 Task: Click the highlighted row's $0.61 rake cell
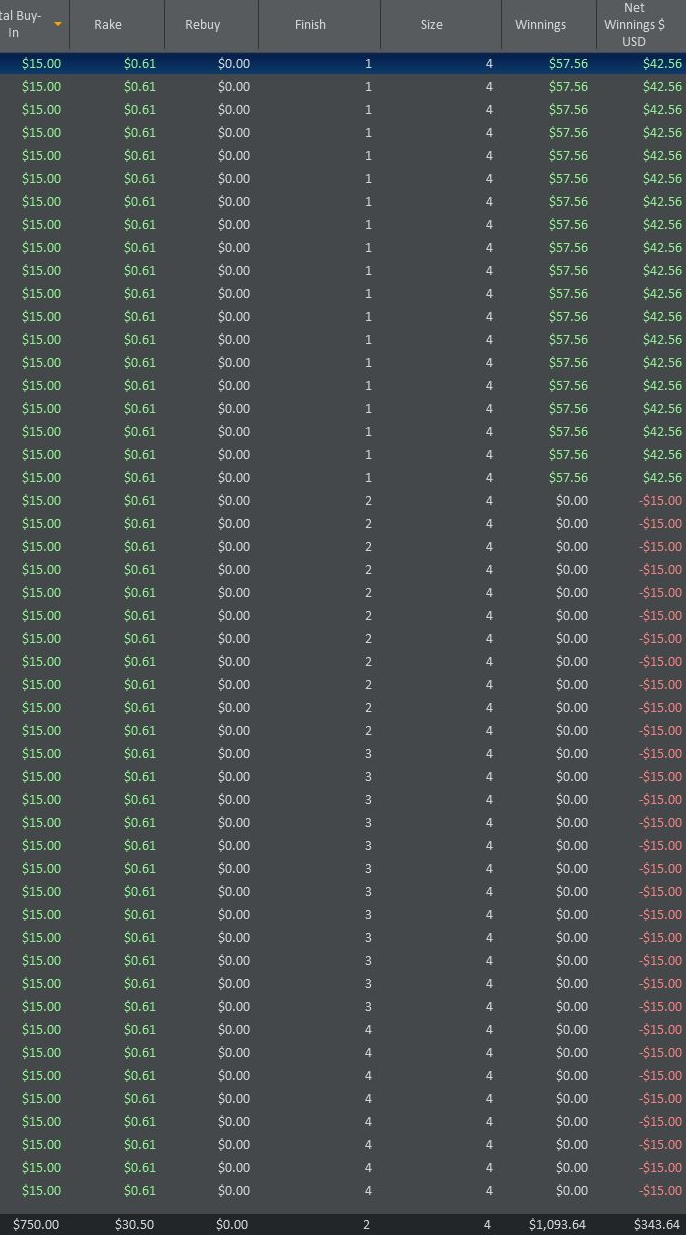pos(140,63)
